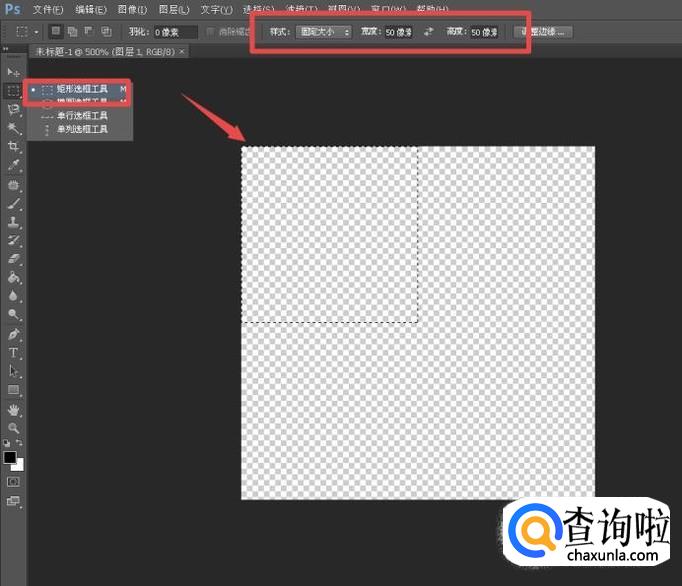Select the Magic Wand tool
682x586 pixels.
[x=13, y=128]
